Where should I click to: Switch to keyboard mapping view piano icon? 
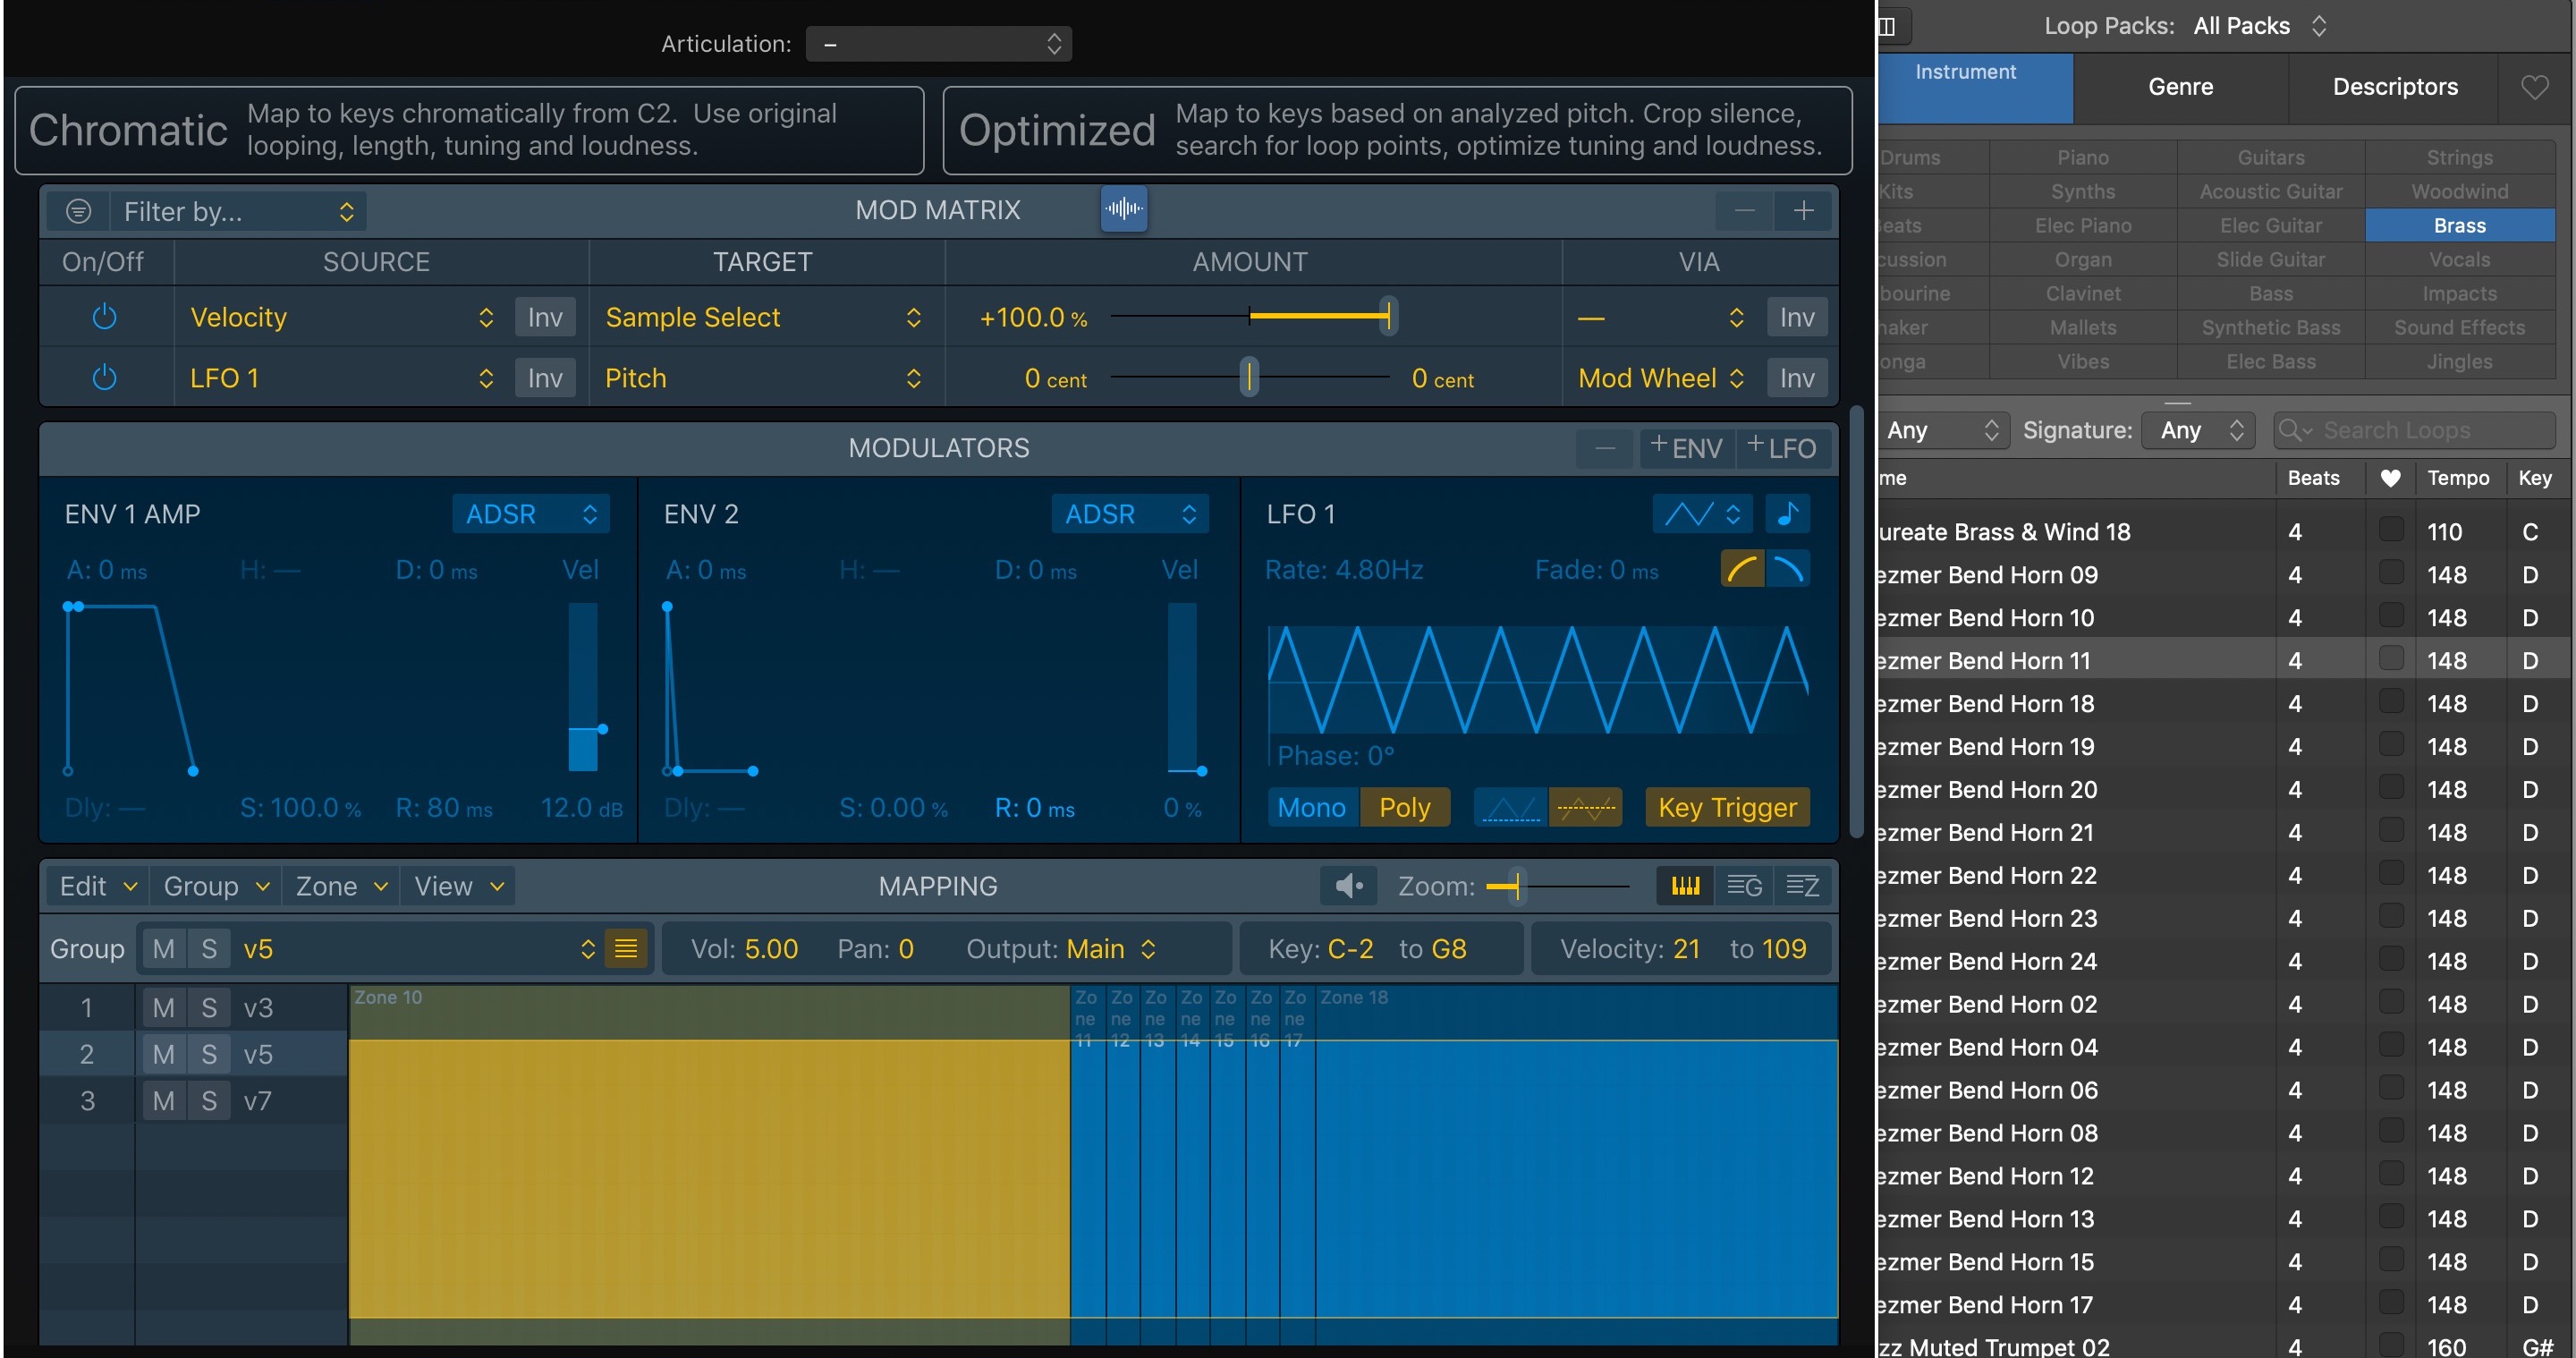click(1684, 886)
